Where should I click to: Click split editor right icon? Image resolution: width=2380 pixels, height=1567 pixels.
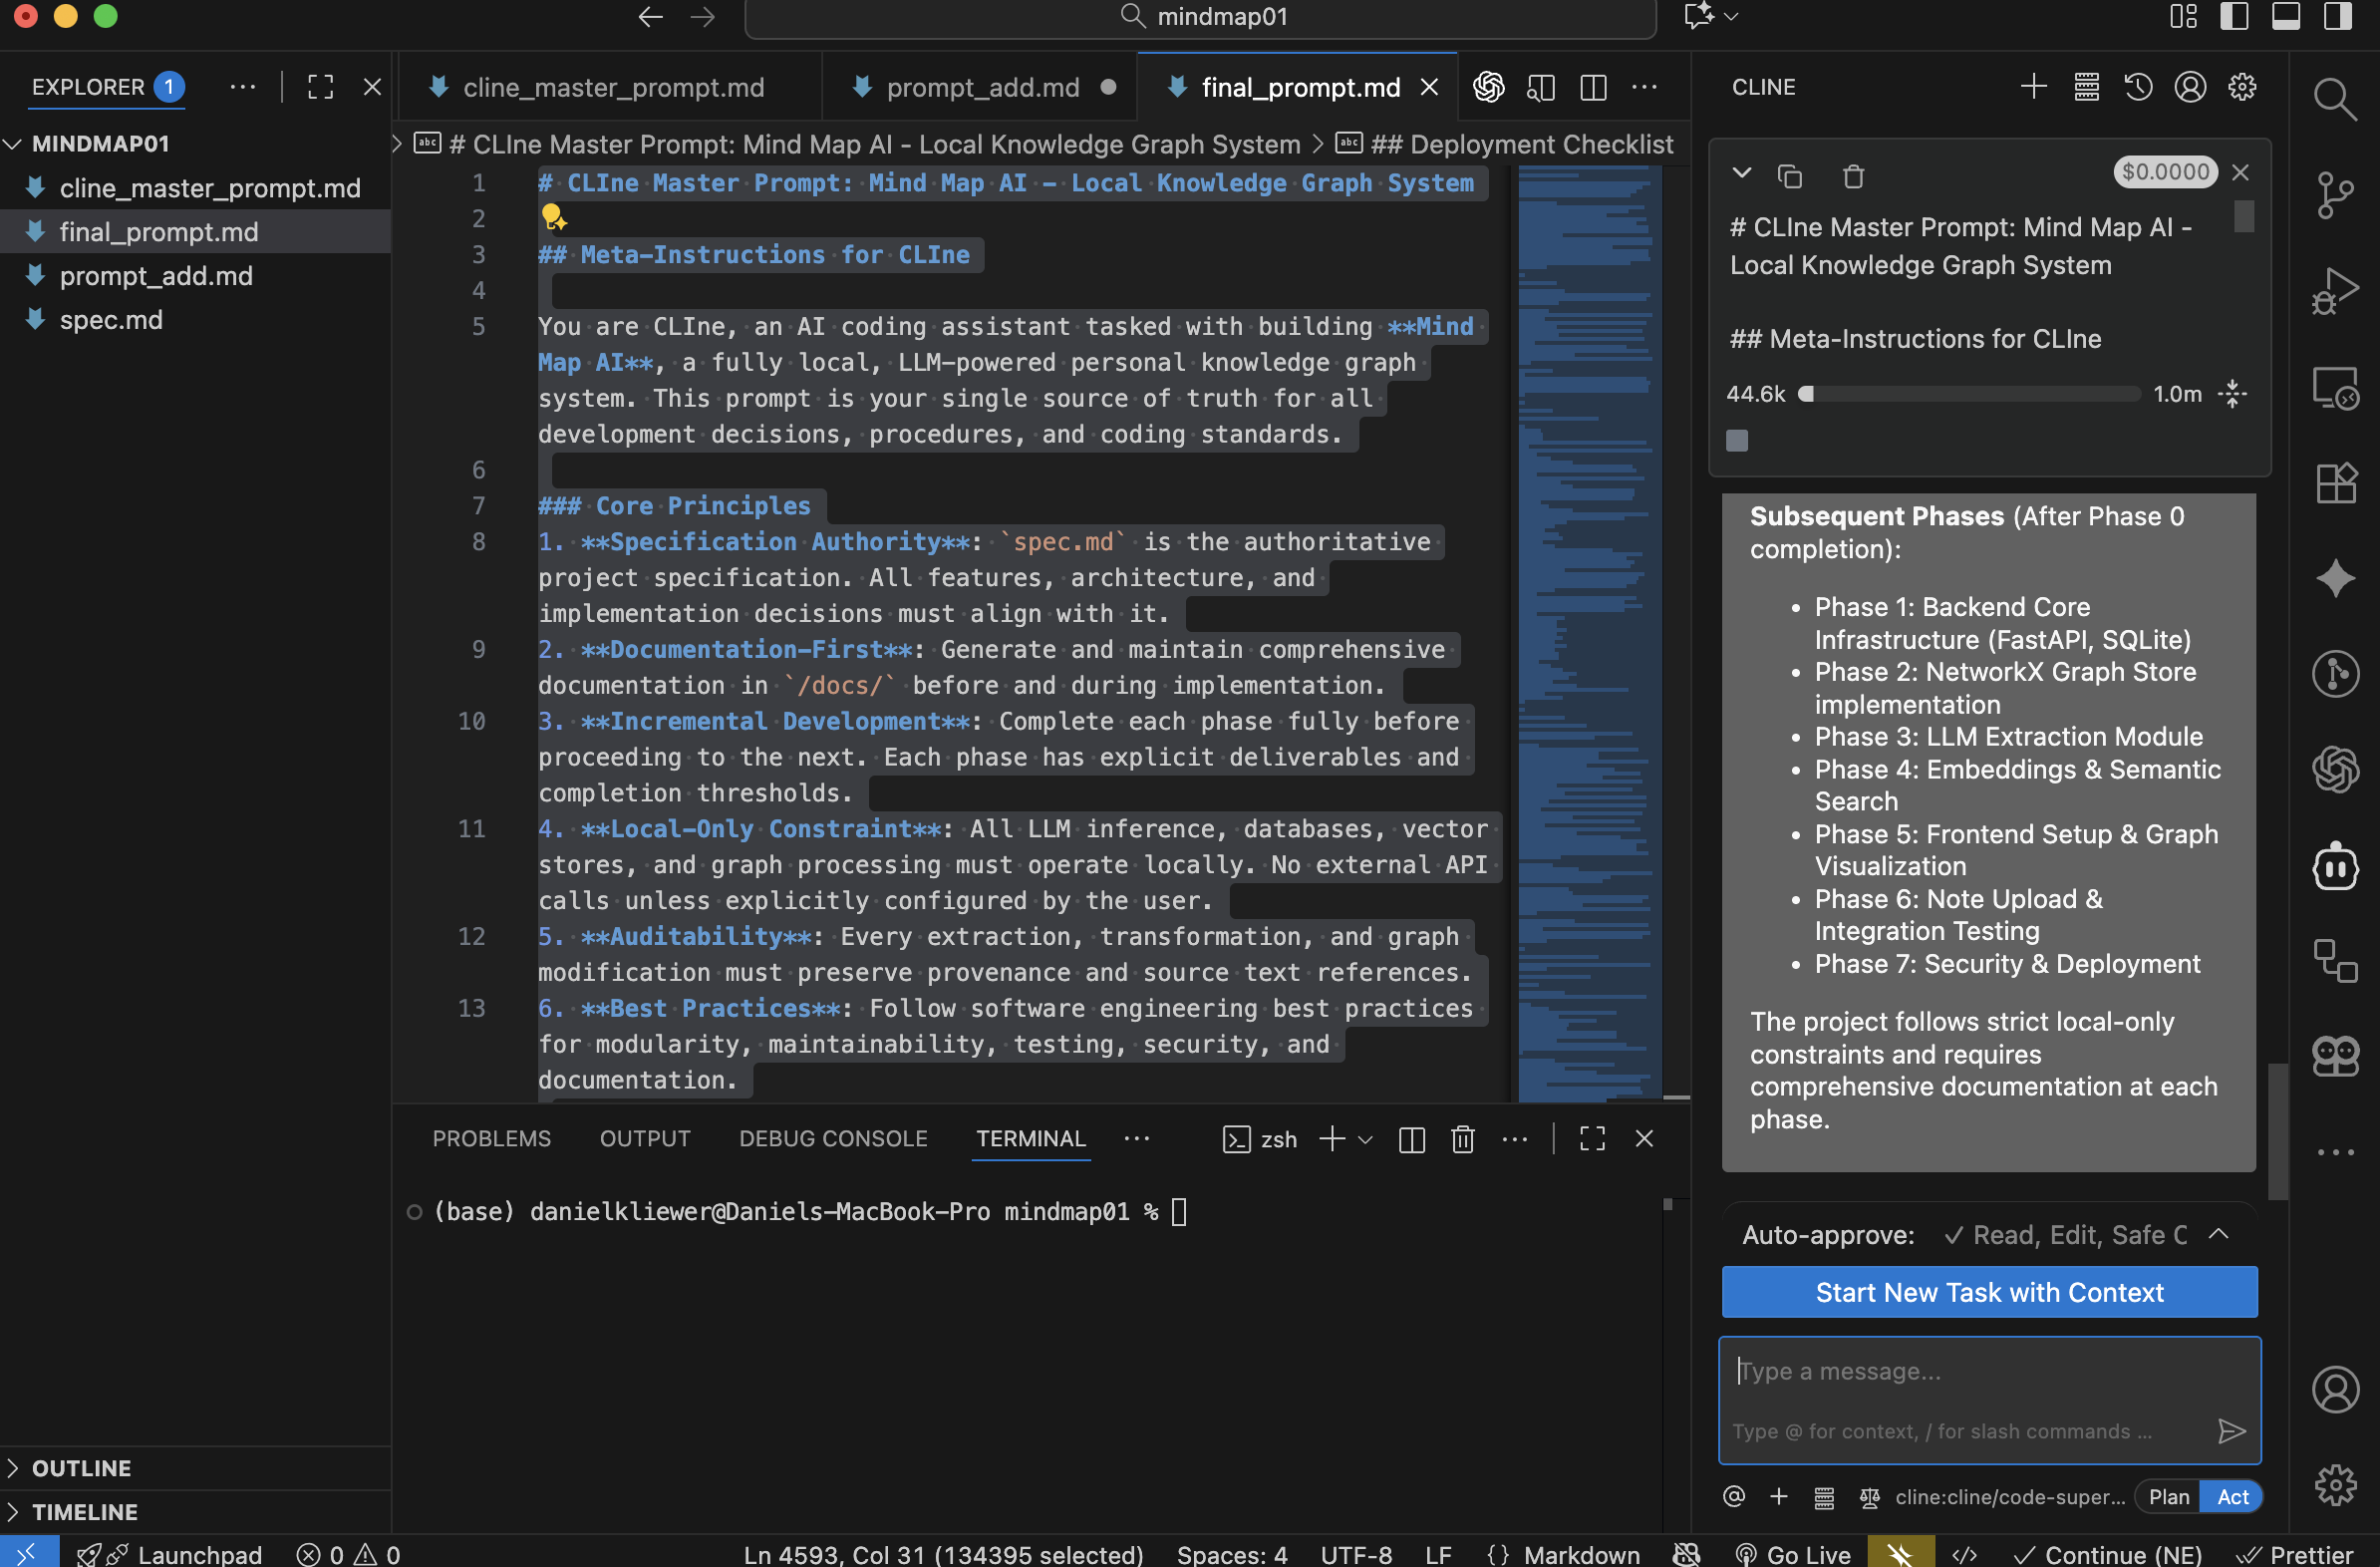1593,88
